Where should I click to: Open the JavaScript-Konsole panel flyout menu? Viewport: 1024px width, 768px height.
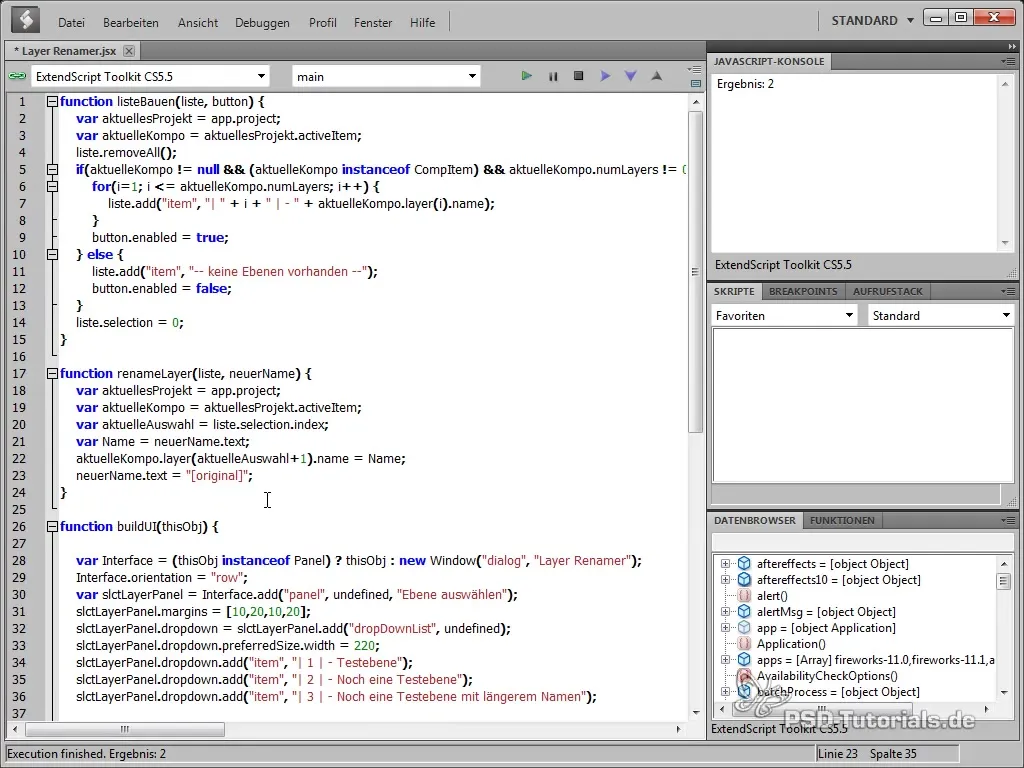pyautogui.click(x=1008, y=61)
